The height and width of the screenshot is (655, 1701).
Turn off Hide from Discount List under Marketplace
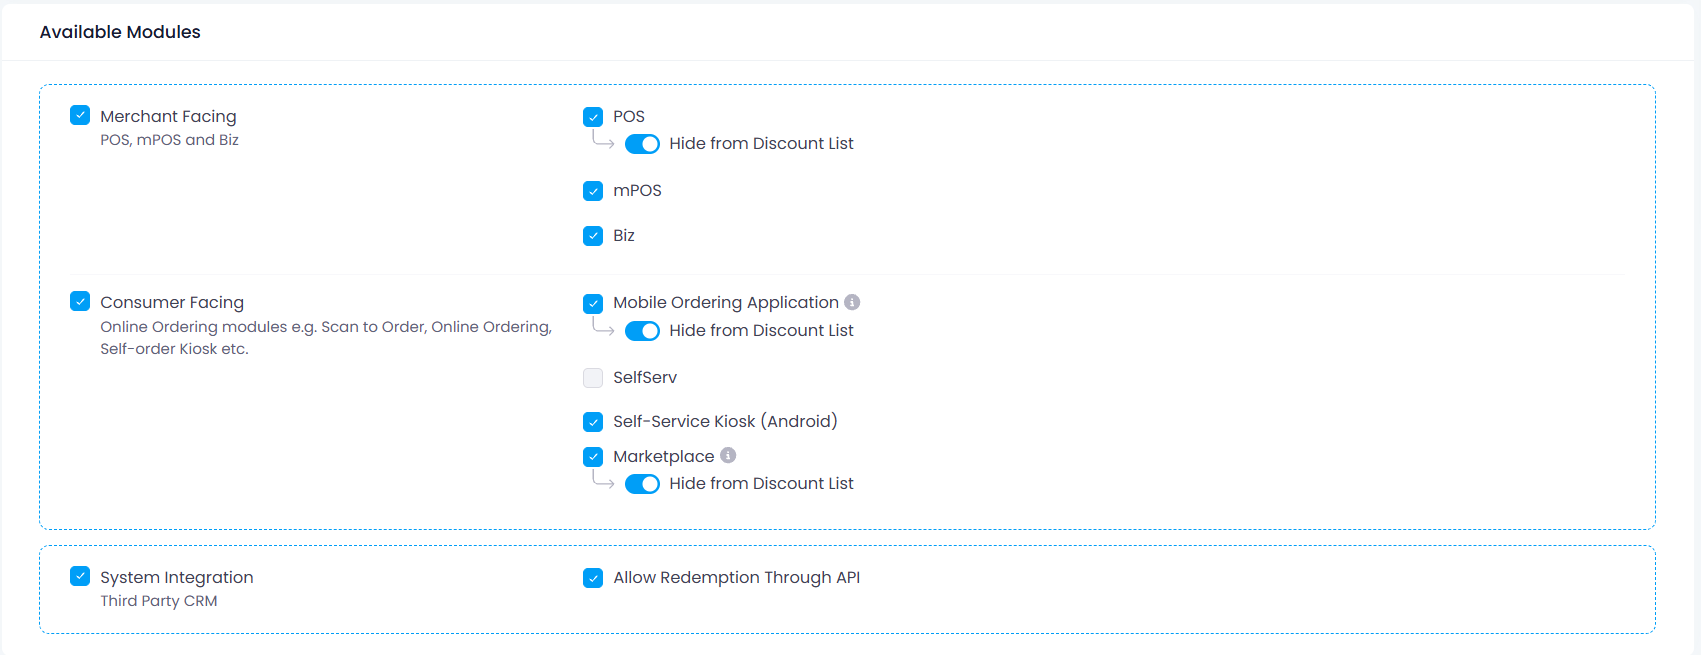click(642, 484)
